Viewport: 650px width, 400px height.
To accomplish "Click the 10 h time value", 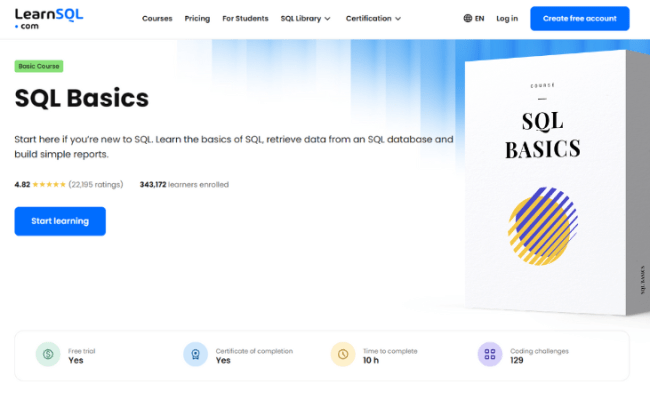I will (x=371, y=361).
